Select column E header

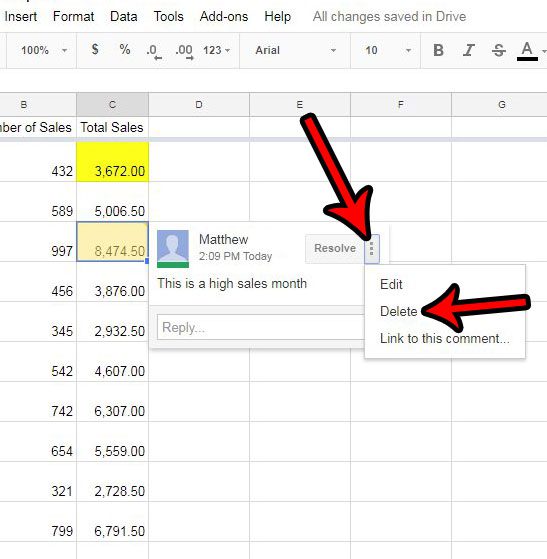(x=300, y=104)
